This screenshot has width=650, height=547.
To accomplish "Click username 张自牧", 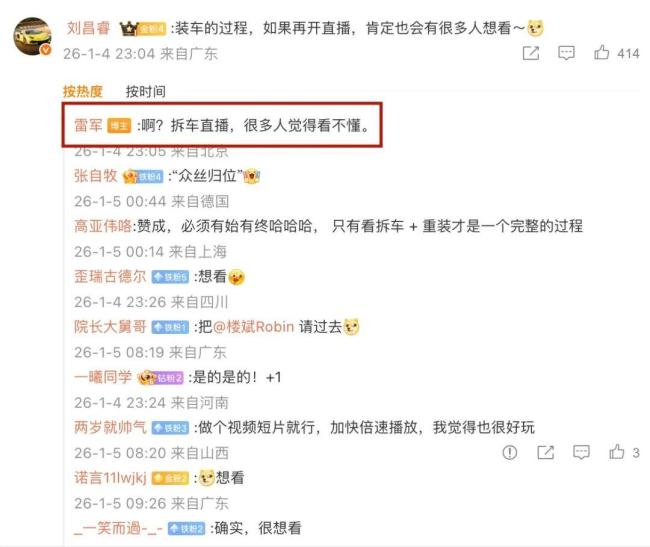I will pyautogui.click(x=96, y=176).
